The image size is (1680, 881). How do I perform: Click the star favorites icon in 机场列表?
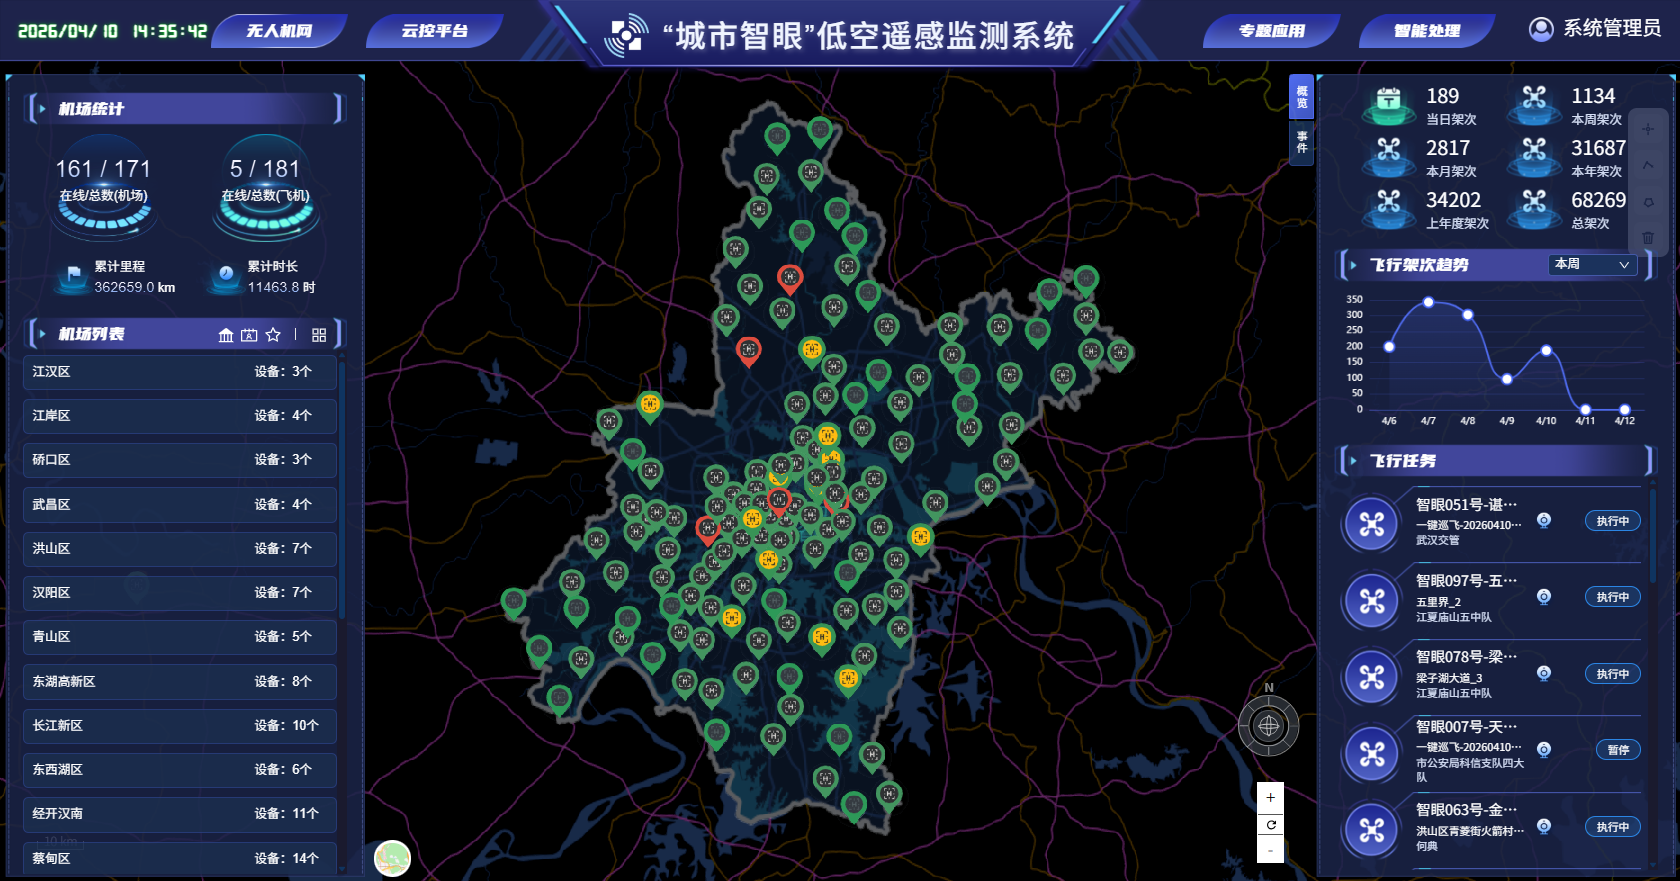pyautogui.click(x=273, y=335)
